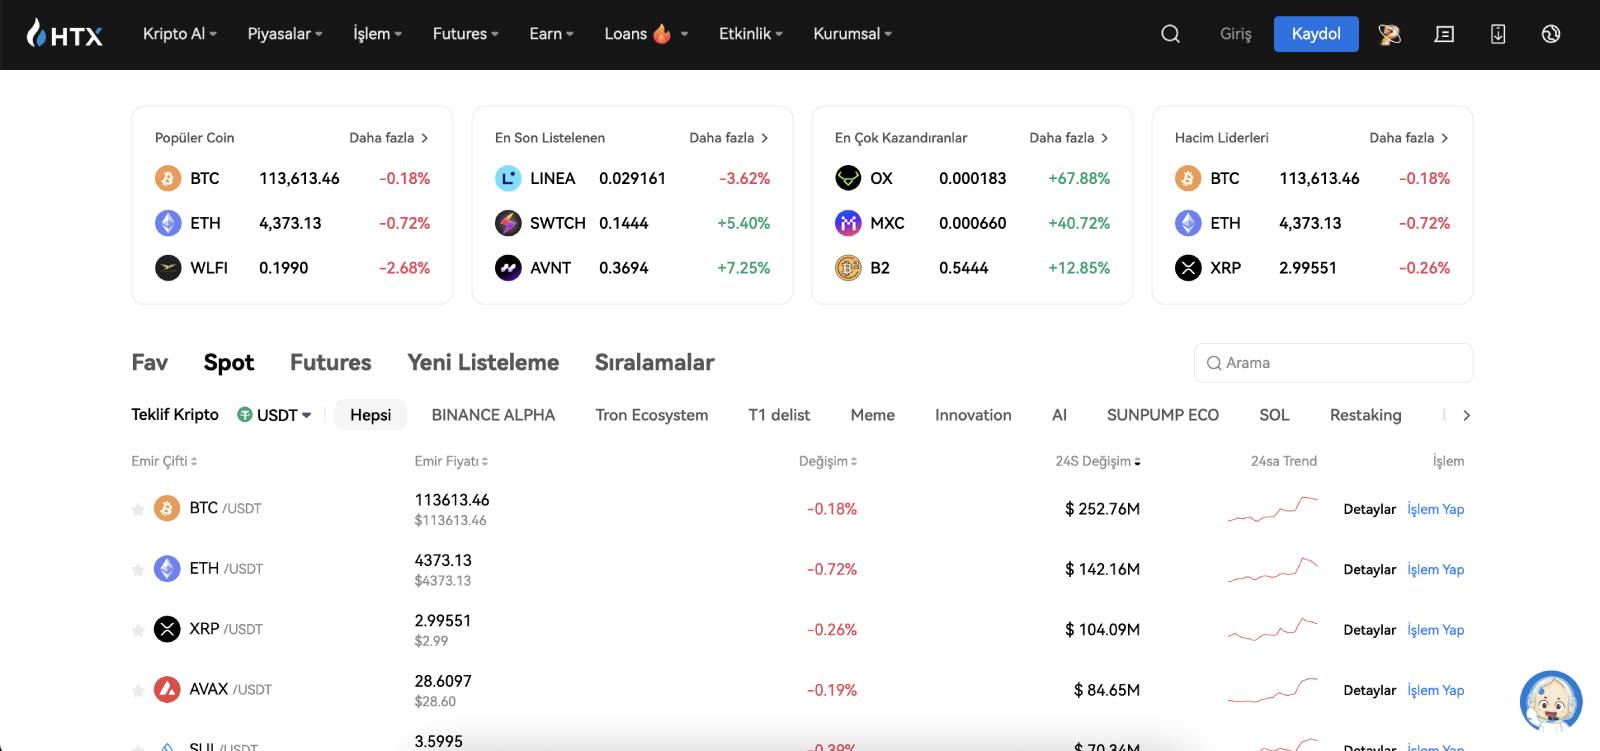Open Daha fazla in En Çok Kazandıranlar card
This screenshot has width=1600, height=751.
click(x=1069, y=138)
